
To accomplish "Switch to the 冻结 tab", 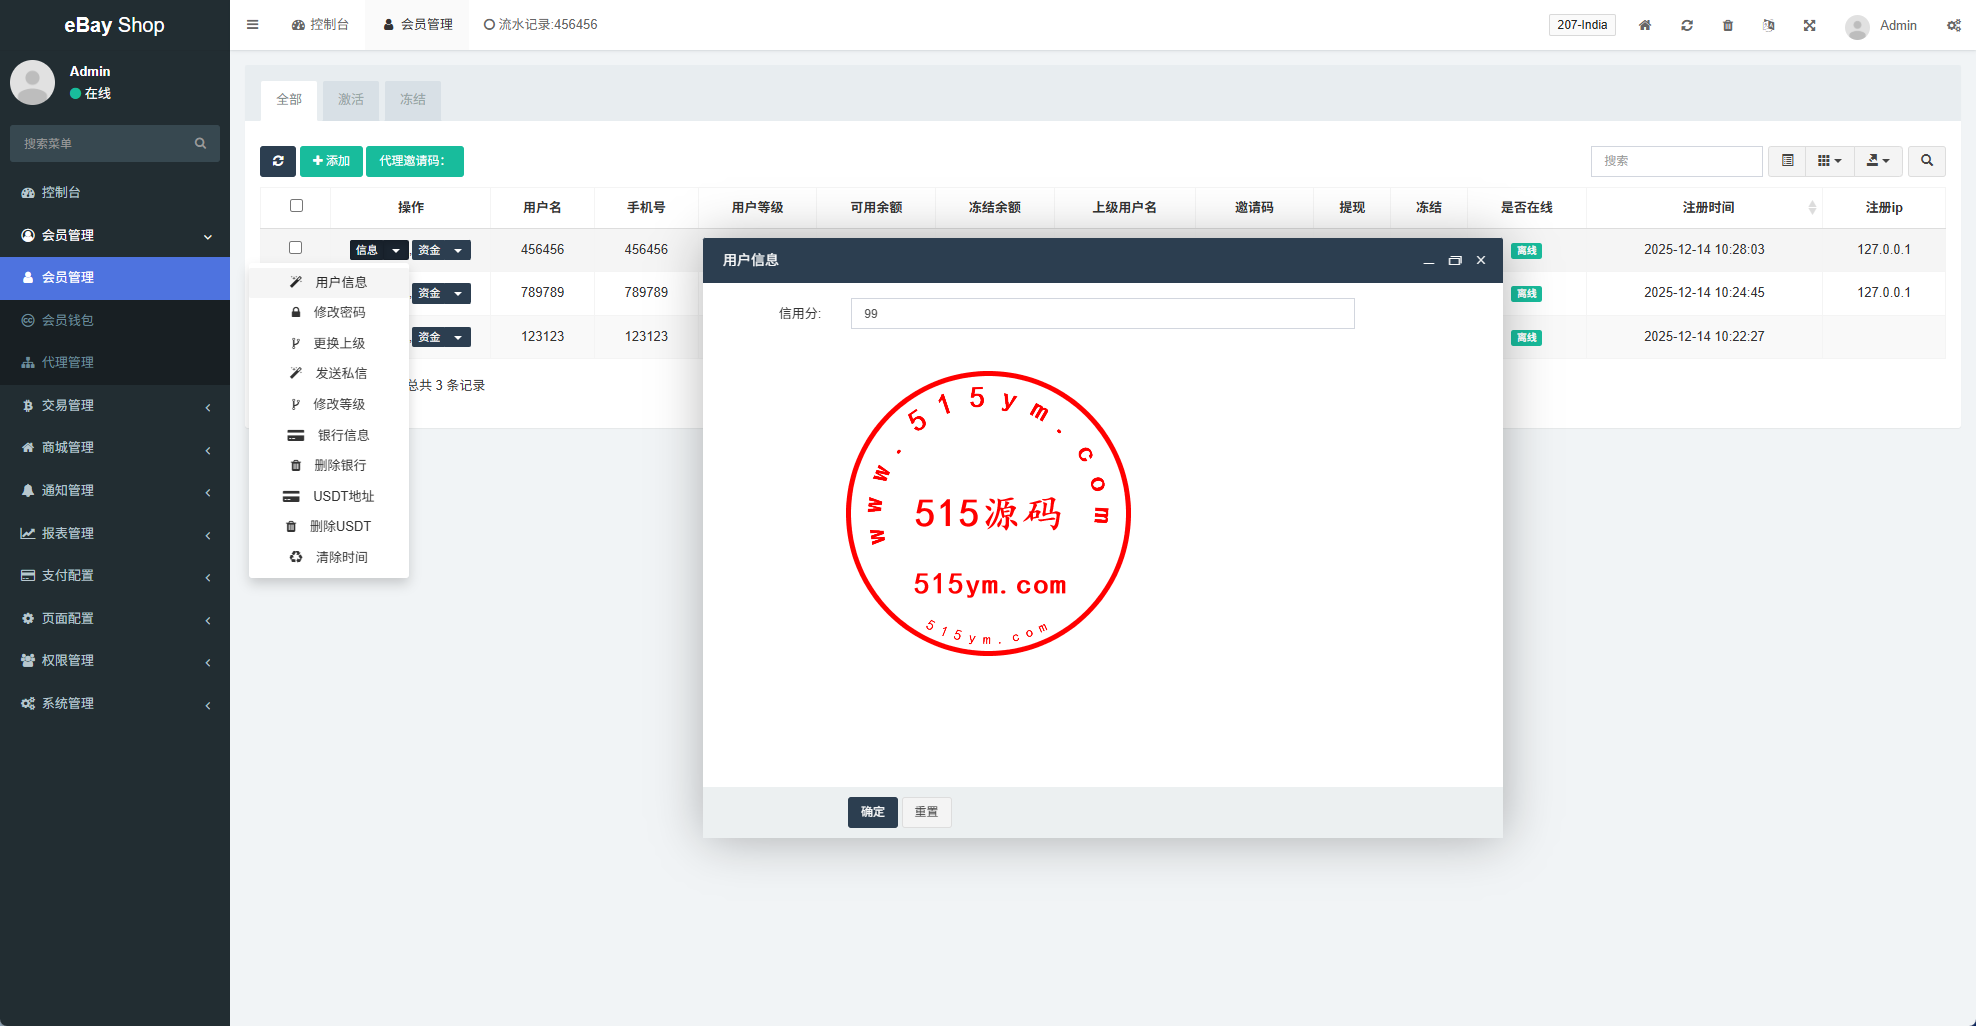I will pos(412,100).
